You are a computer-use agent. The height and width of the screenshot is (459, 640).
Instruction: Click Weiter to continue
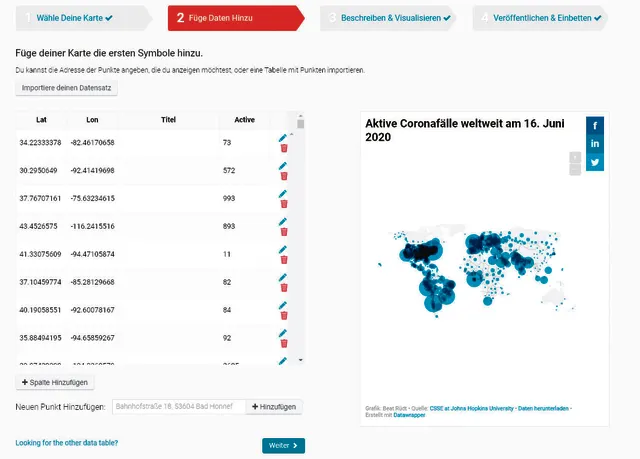283,445
